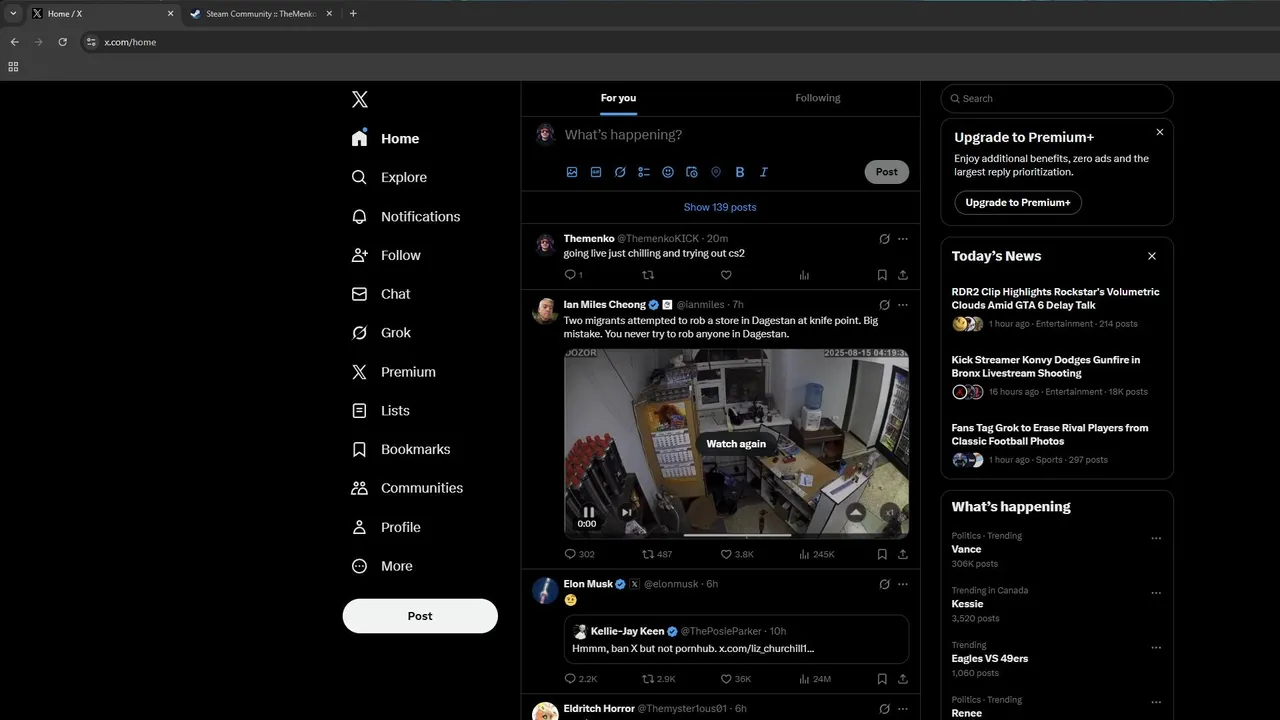Reload the page in the browser
This screenshot has height=720, width=1280.
click(x=62, y=42)
